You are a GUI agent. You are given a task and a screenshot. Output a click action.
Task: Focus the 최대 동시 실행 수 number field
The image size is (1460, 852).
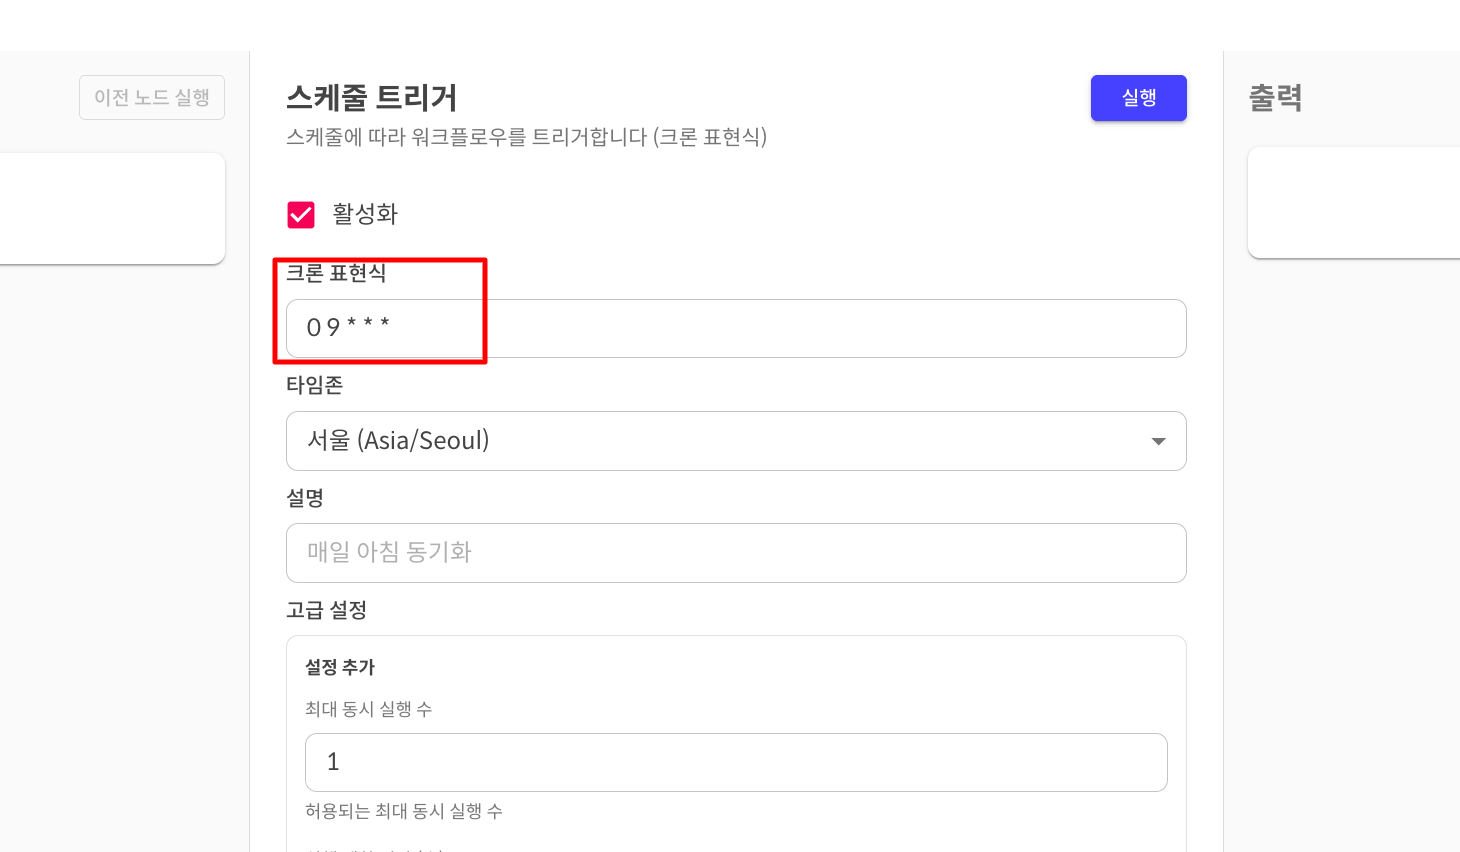[x=736, y=762]
